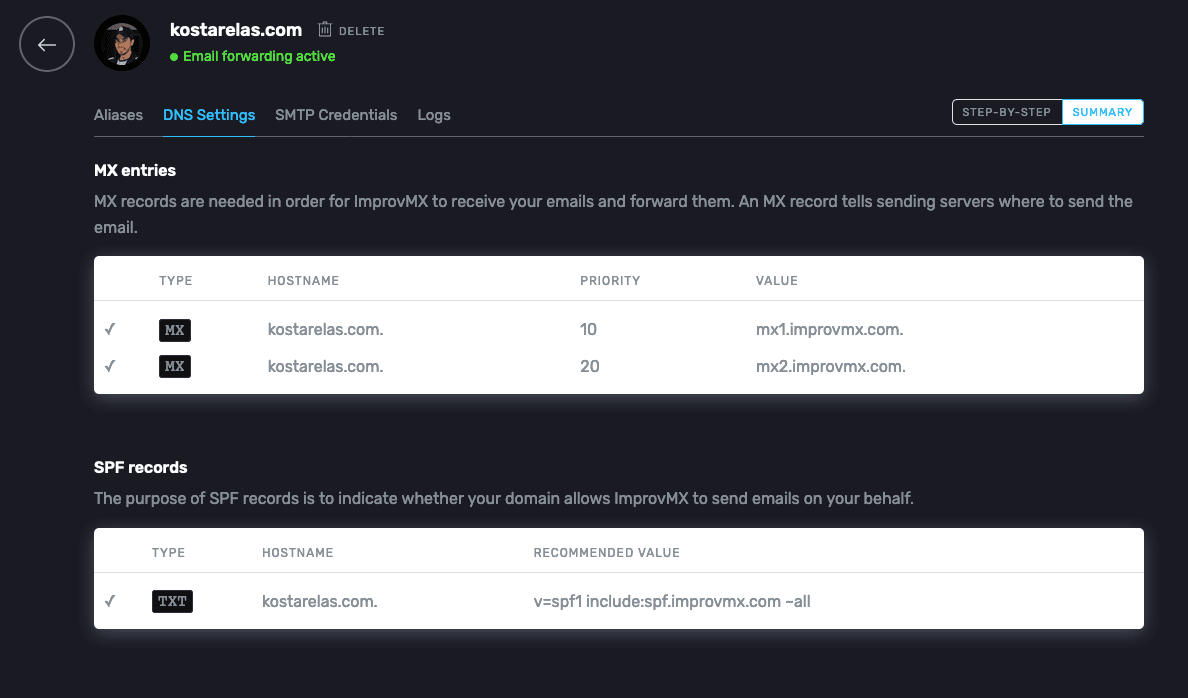The image size is (1188, 698).
Task: Click the back arrow circle button
Action: pyautogui.click(x=47, y=45)
